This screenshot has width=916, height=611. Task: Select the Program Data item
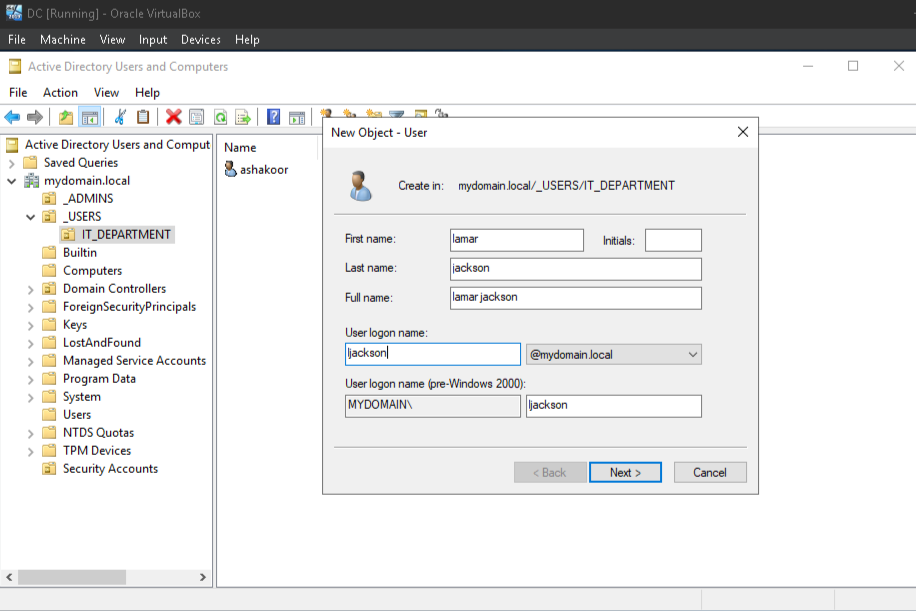tap(99, 379)
